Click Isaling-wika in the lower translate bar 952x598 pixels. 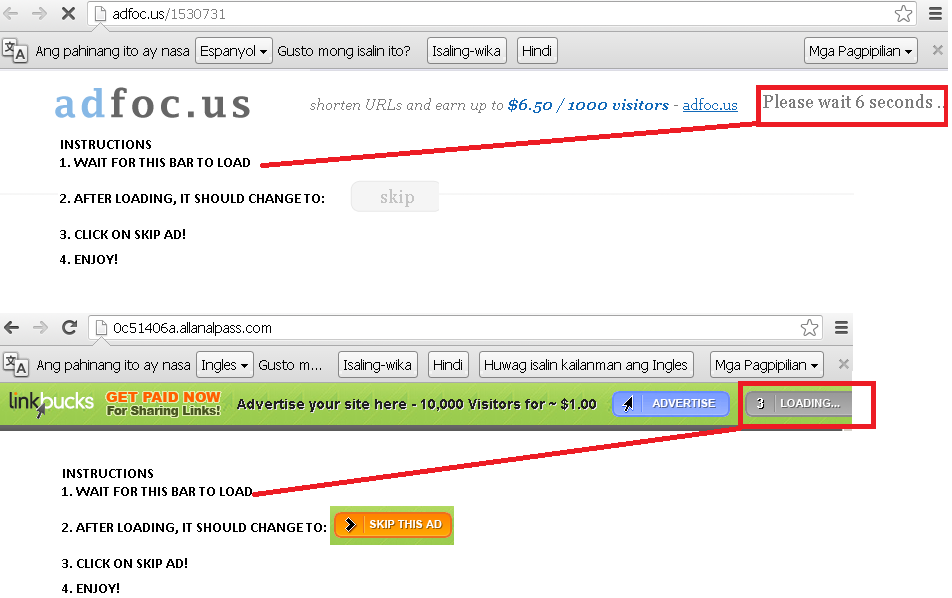click(x=378, y=365)
